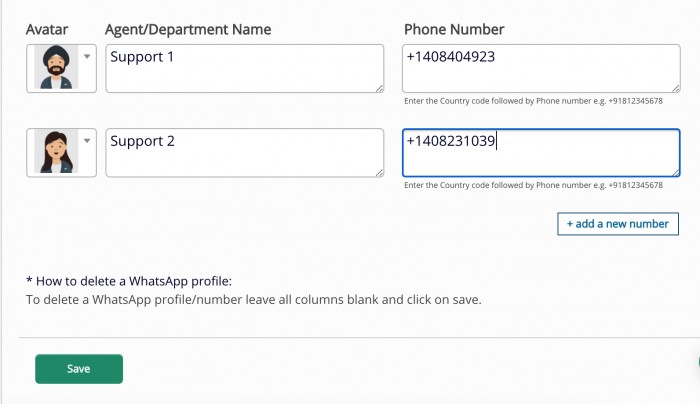Viewport: 700px width, 404px height.
Task: Click the country code hint under second phone field
Action: tap(533, 185)
